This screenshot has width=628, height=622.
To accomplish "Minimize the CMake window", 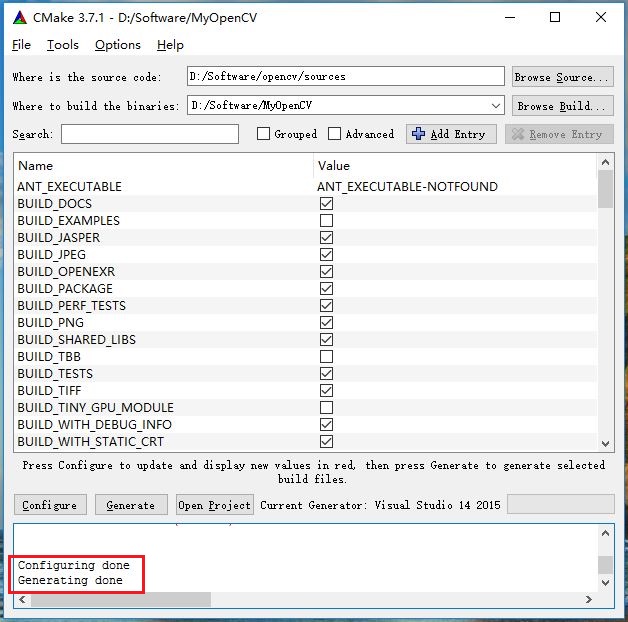I will click(510, 18).
